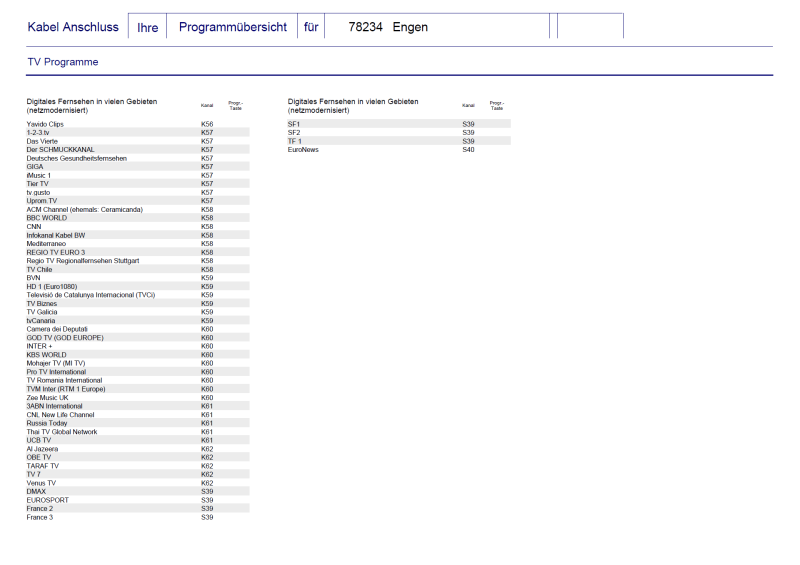Select 'TVM Inter (RTM 1 Europe)'
The height and width of the screenshot is (565, 800).
tap(138, 389)
